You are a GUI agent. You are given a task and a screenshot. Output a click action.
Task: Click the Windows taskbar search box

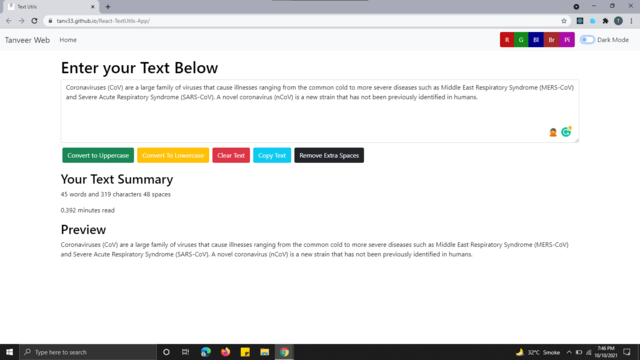point(88,352)
